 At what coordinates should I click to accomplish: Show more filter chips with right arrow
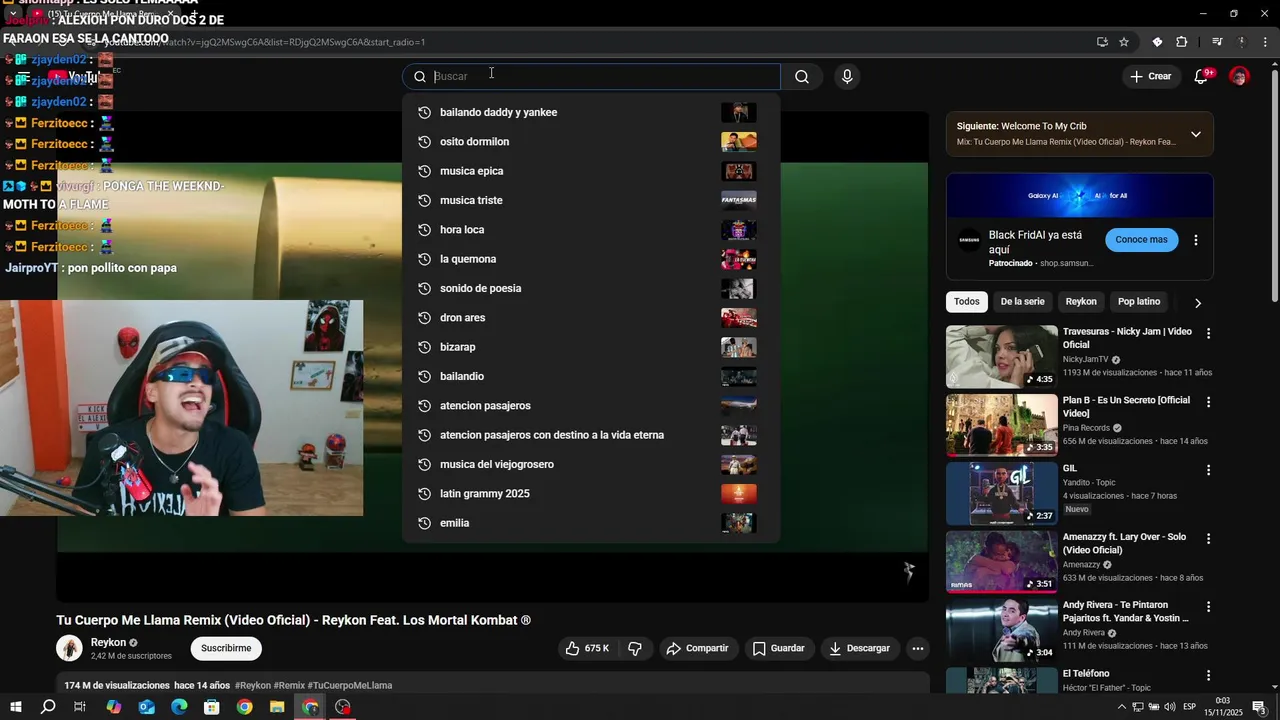tap(1198, 302)
